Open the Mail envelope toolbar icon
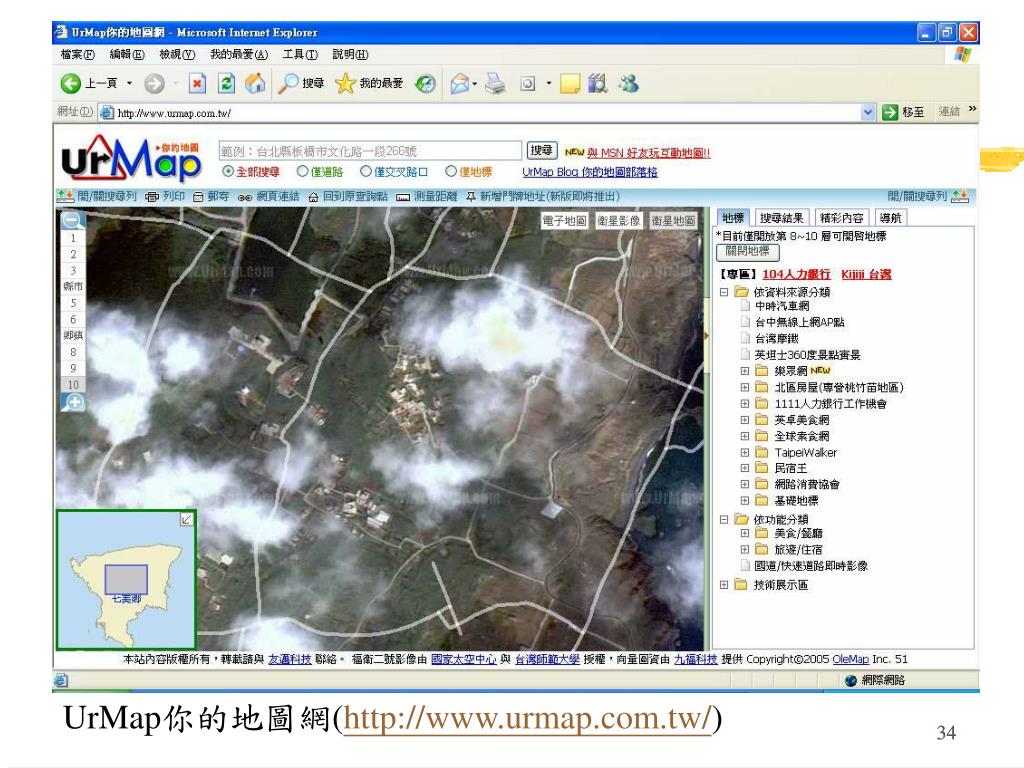Viewport: 1024px width, 768px height. click(x=460, y=84)
